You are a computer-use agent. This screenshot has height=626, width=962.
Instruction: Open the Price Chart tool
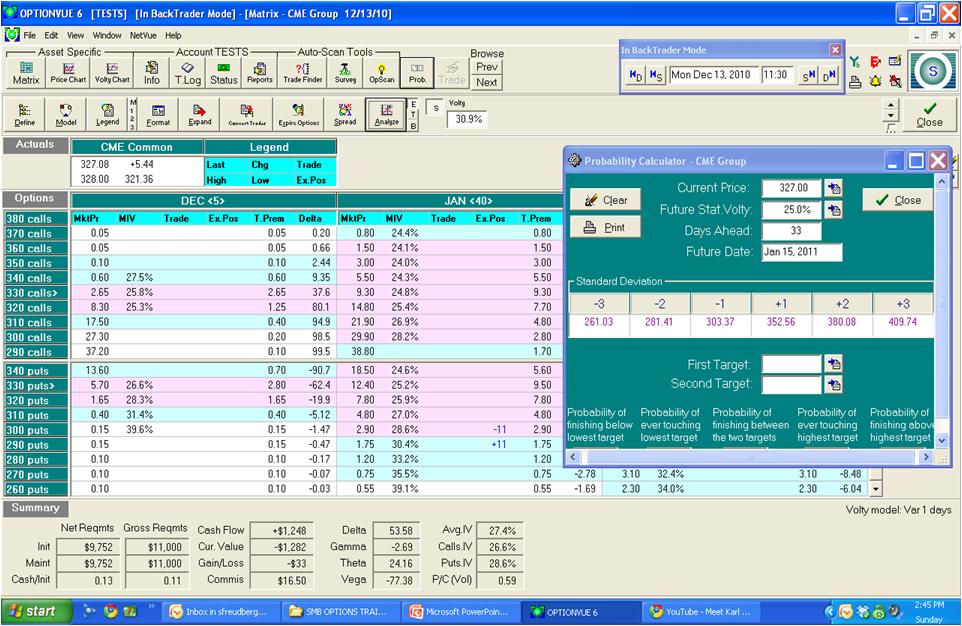coord(68,73)
